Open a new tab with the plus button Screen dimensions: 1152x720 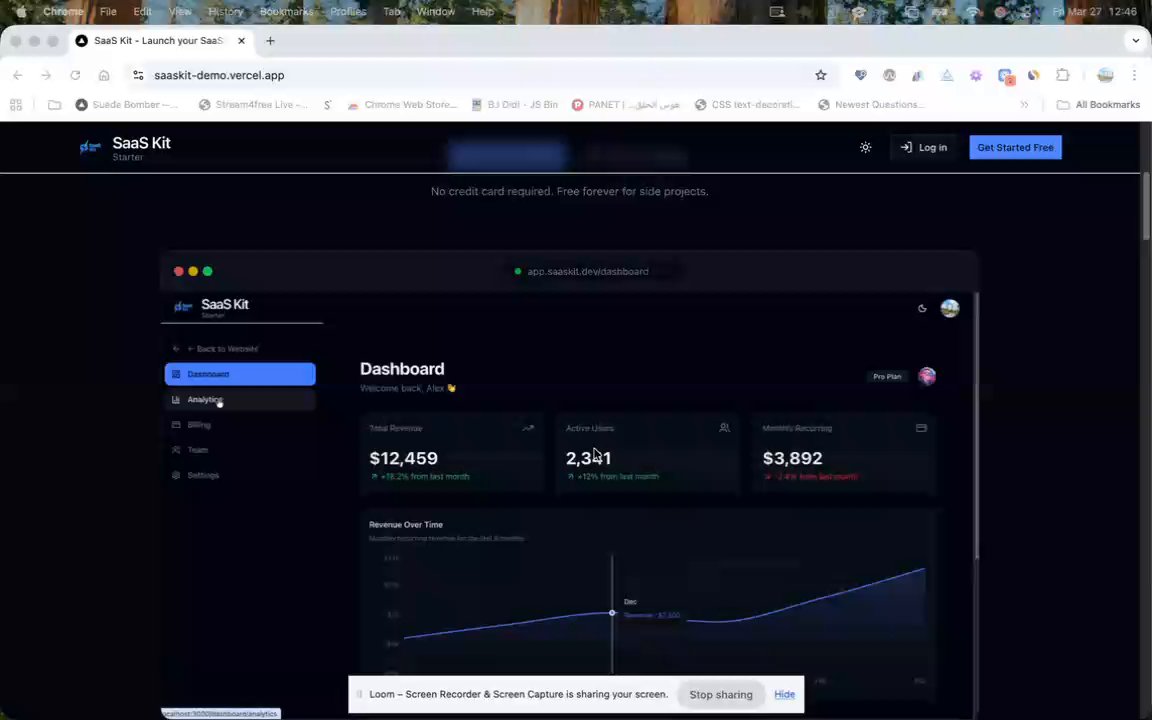pos(270,41)
